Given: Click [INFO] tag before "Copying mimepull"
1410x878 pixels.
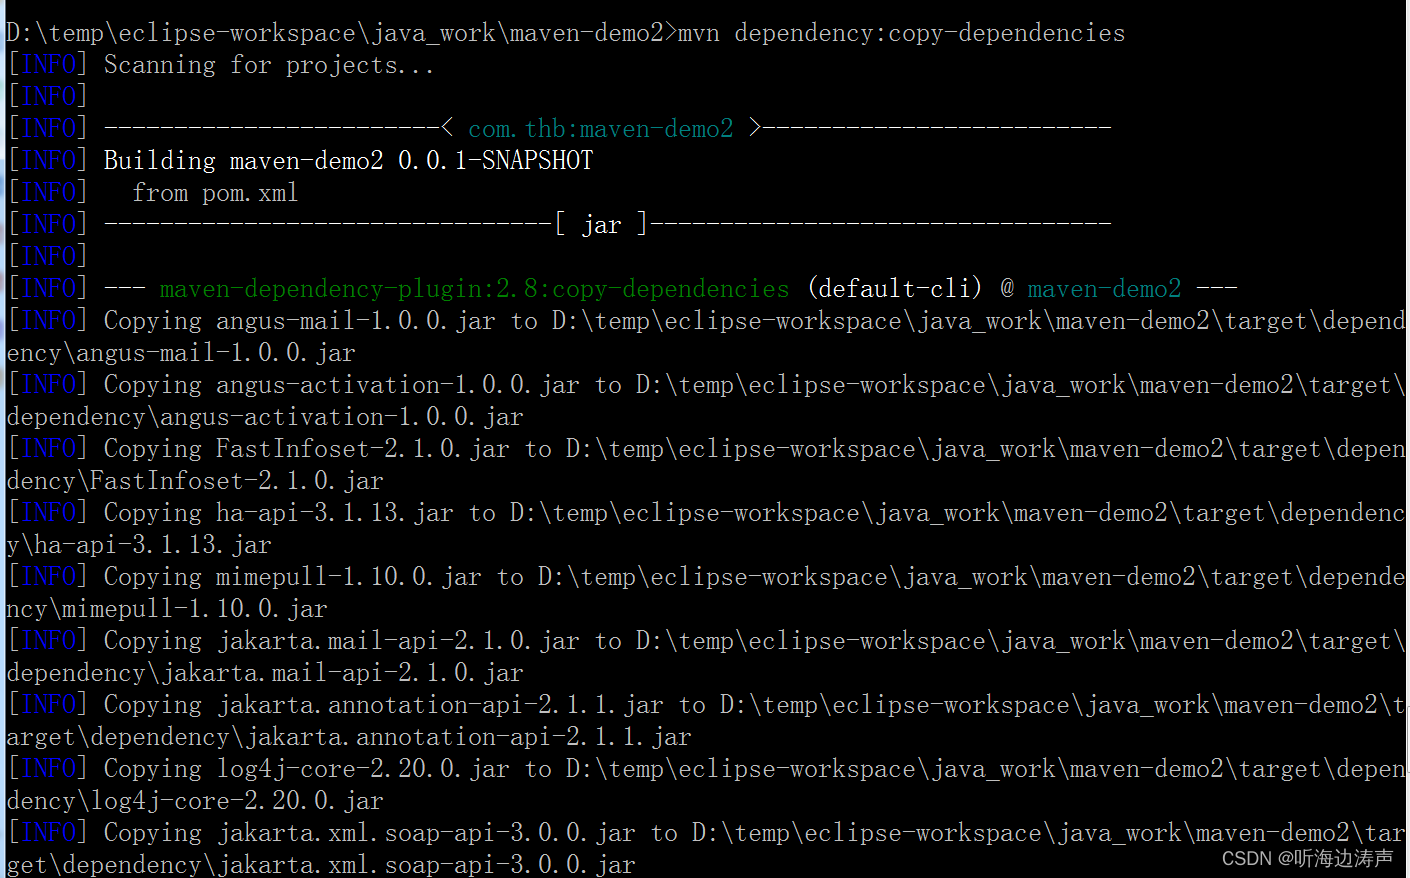Looking at the screenshot, I should (48, 577).
